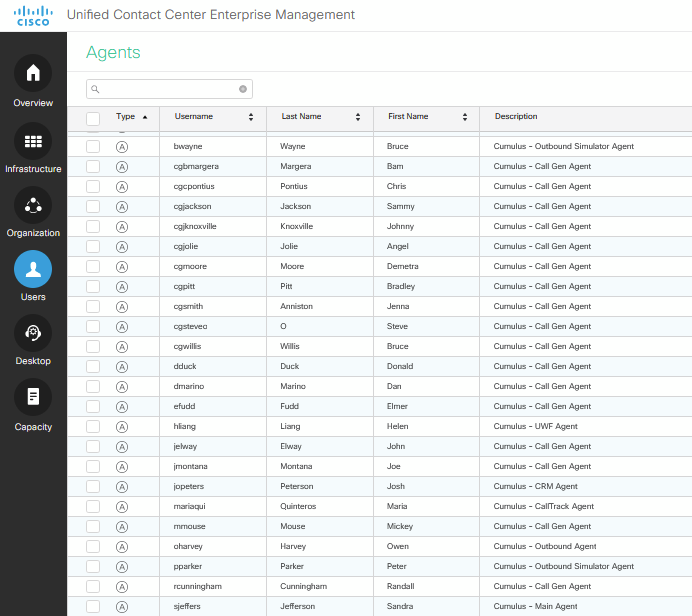This screenshot has height=616, width=692.
Task: Check the box for cgmoore row
Action: [93, 266]
